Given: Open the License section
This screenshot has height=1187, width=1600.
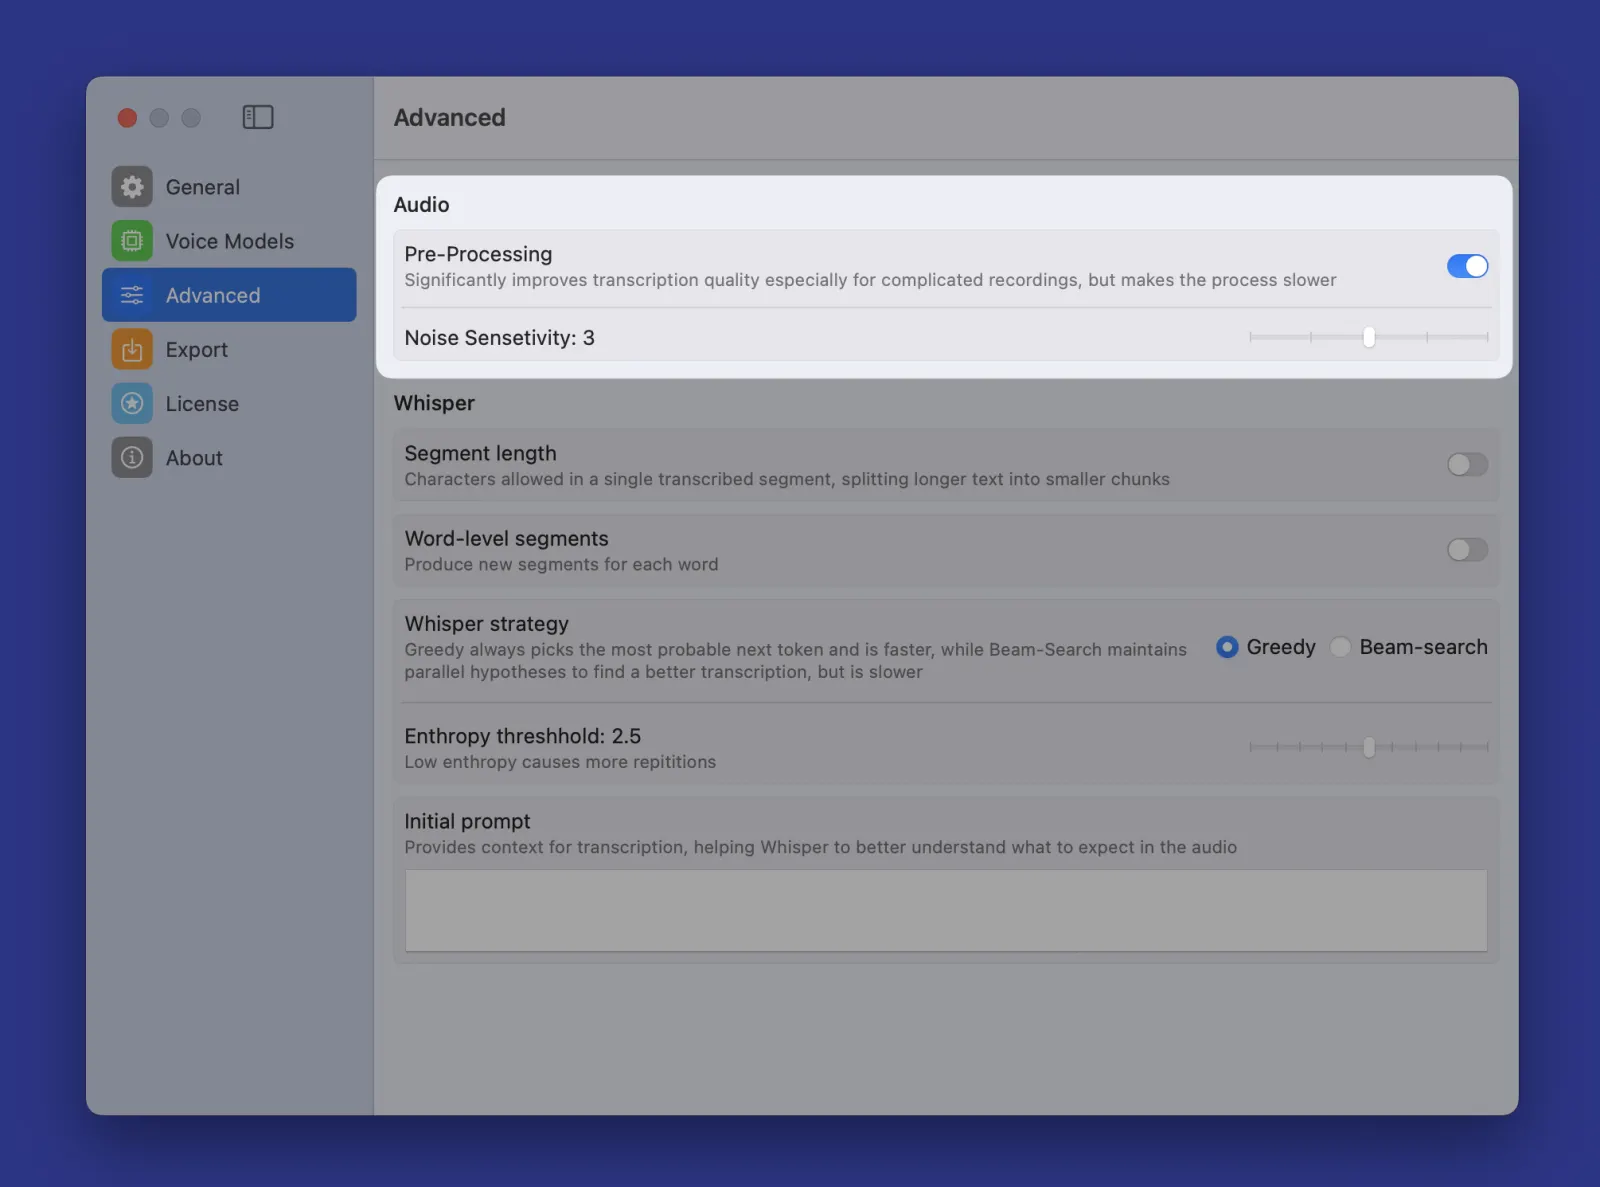Looking at the screenshot, I should click(x=229, y=404).
